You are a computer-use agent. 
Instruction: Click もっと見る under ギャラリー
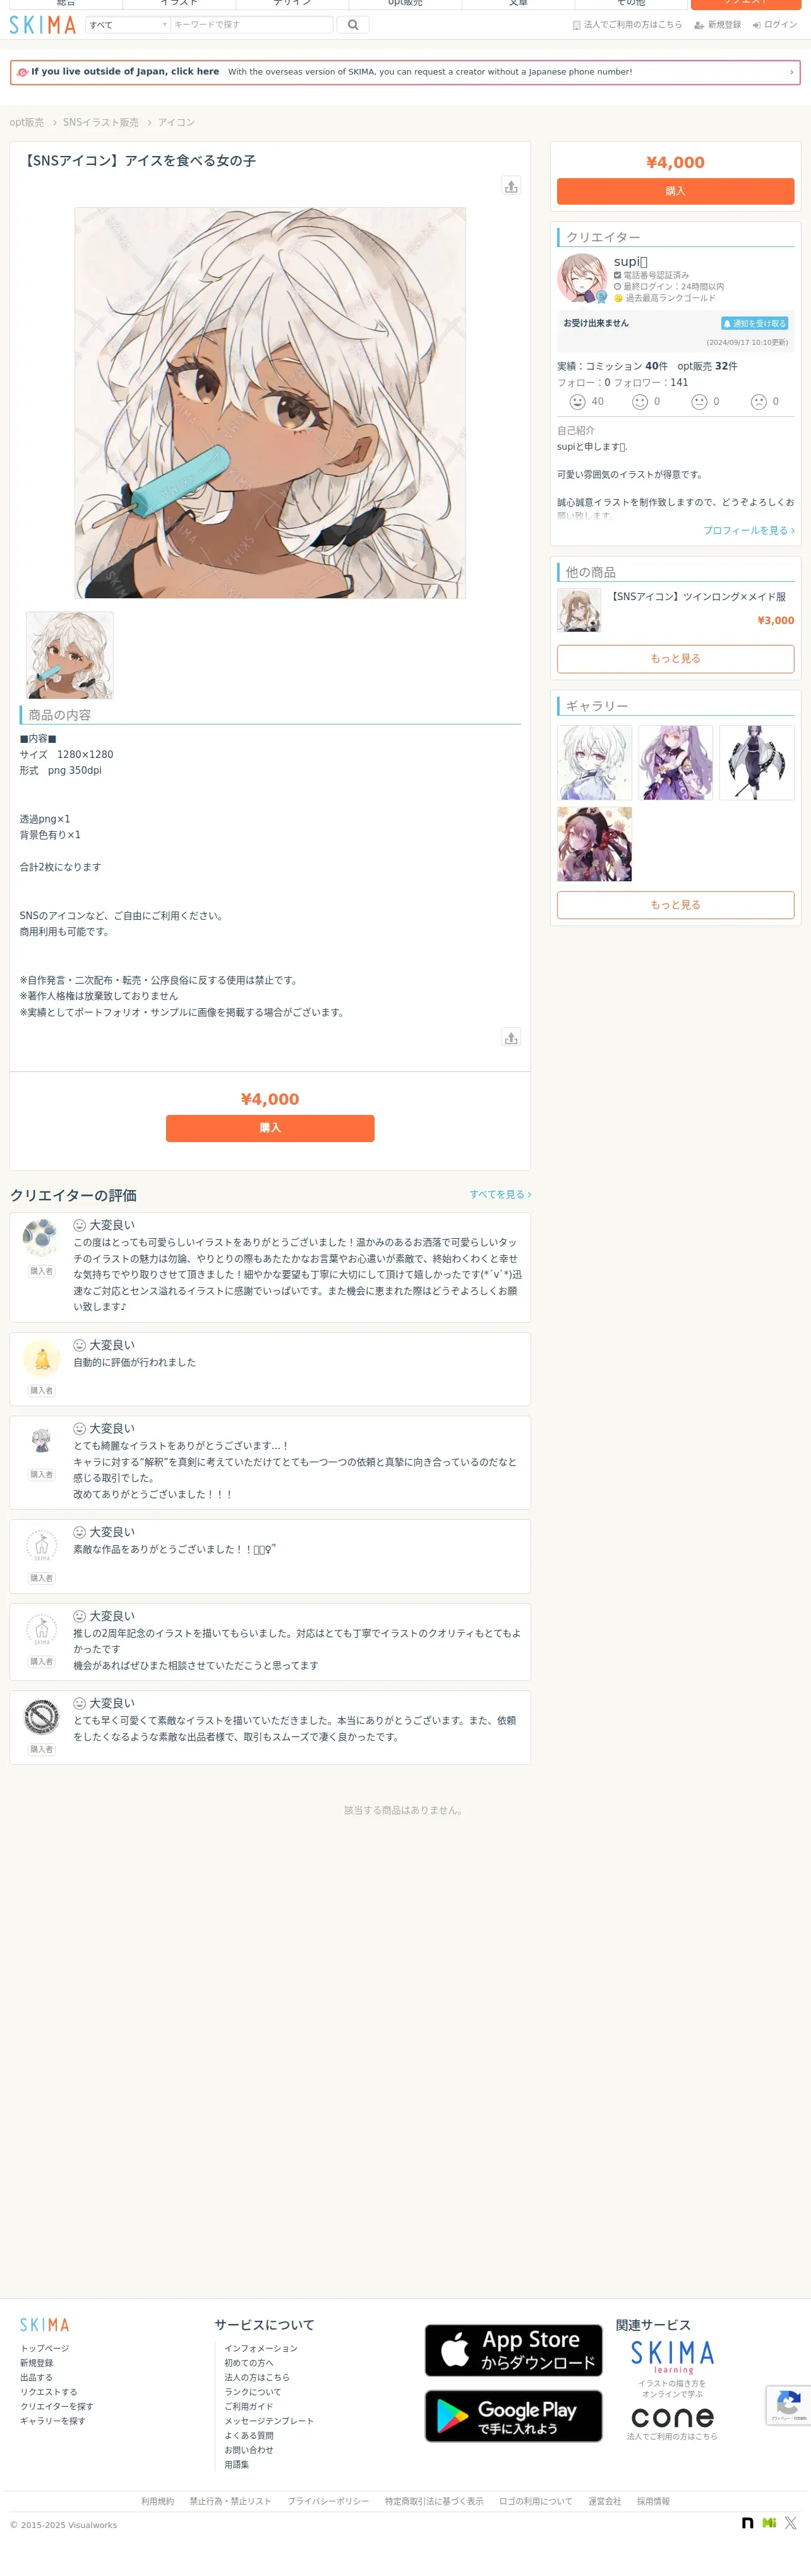tap(675, 905)
